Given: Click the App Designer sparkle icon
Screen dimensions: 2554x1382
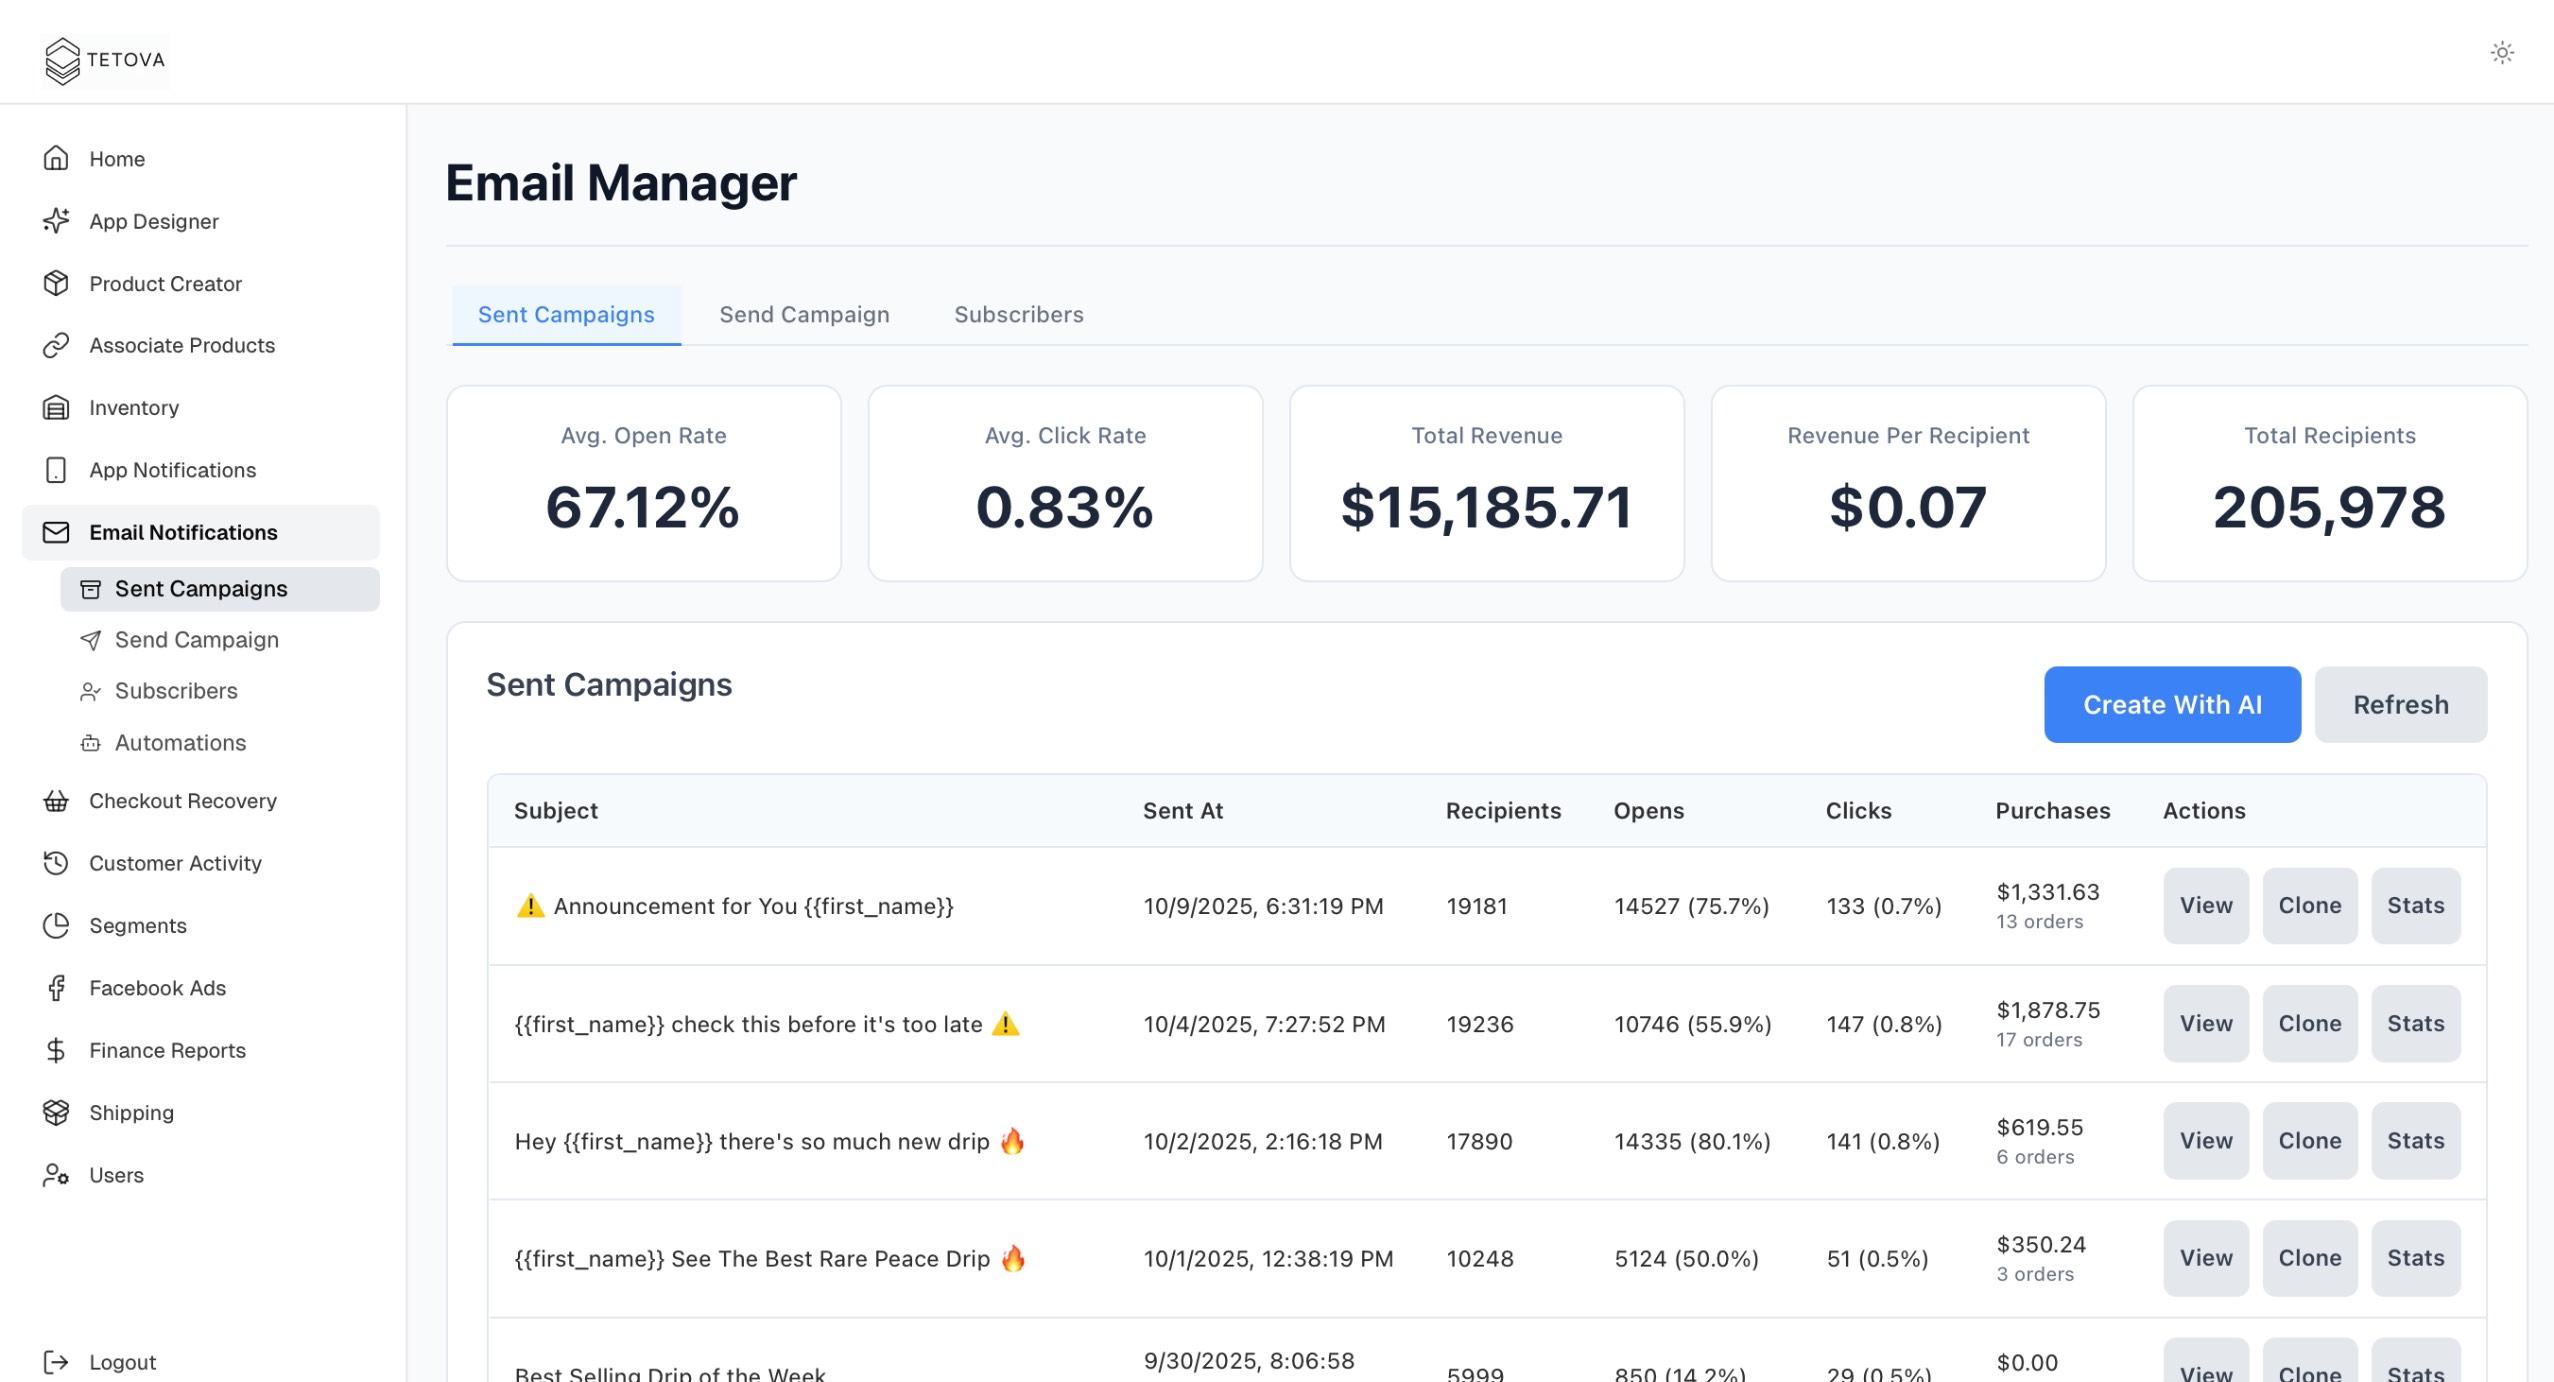Looking at the screenshot, I should [x=56, y=221].
